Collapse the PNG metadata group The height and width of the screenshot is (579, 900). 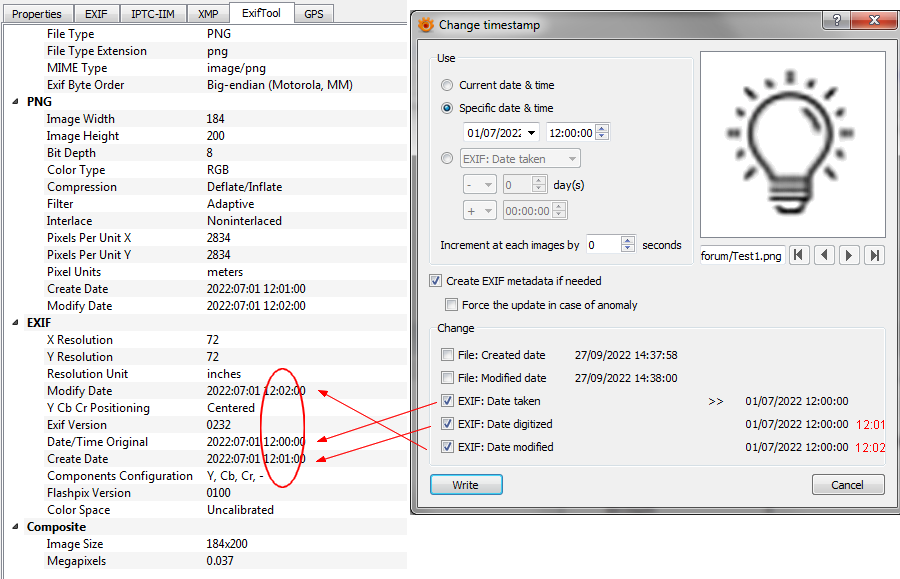(15, 102)
